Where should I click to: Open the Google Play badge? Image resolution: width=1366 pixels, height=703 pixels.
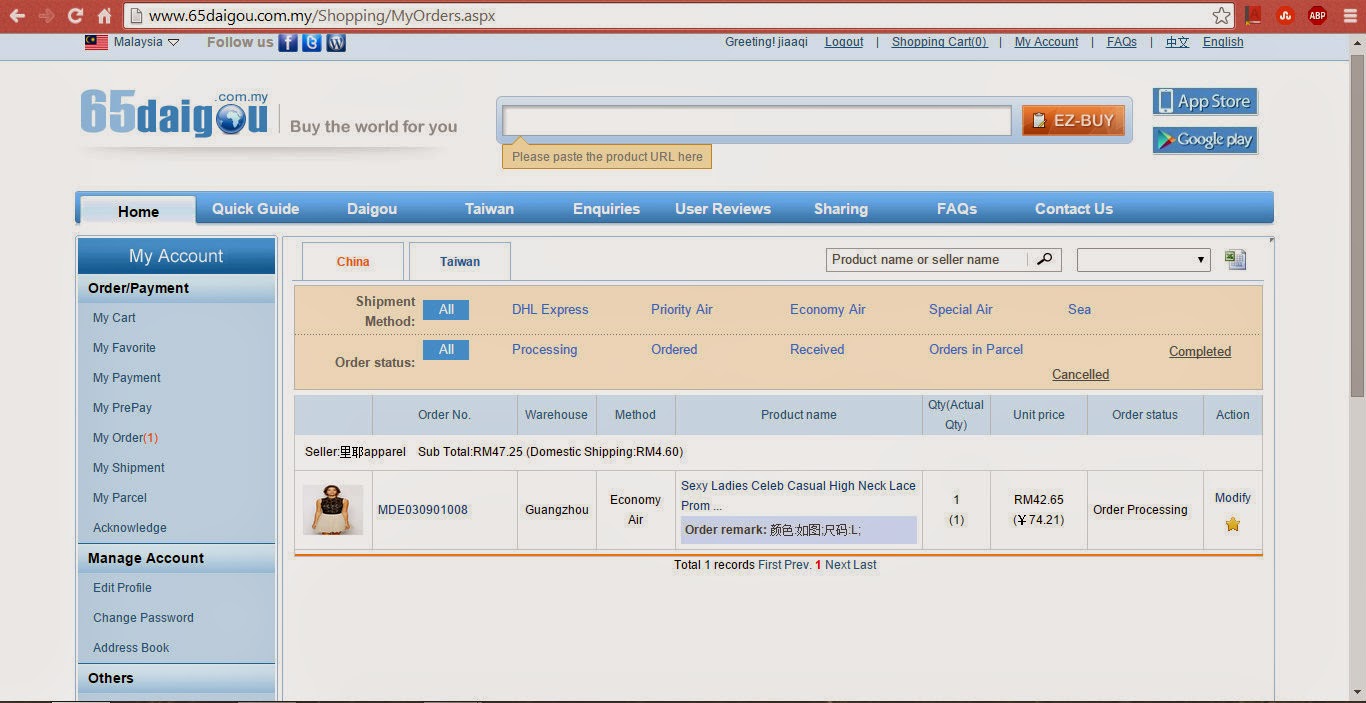click(x=1205, y=139)
